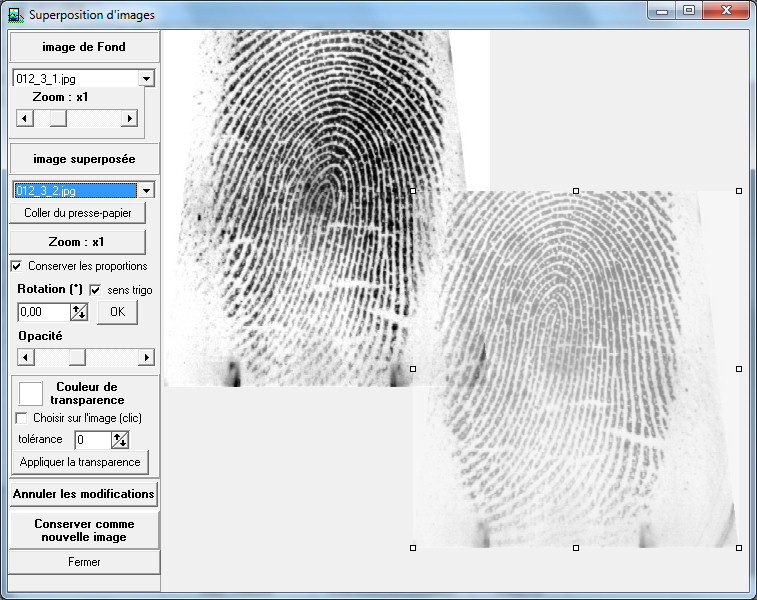Click the top-center resize handle of overlay image

click(x=576, y=191)
